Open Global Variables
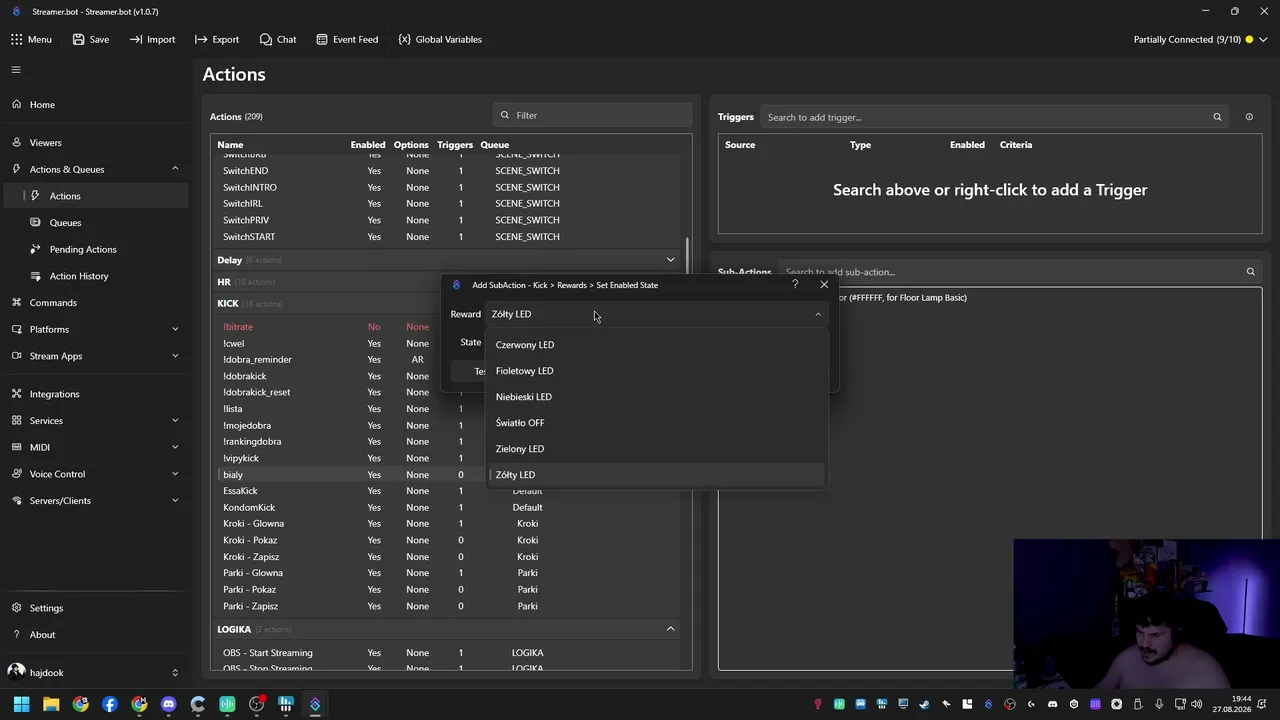The height and width of the screenshot is (720, 1280). (440, 39)
